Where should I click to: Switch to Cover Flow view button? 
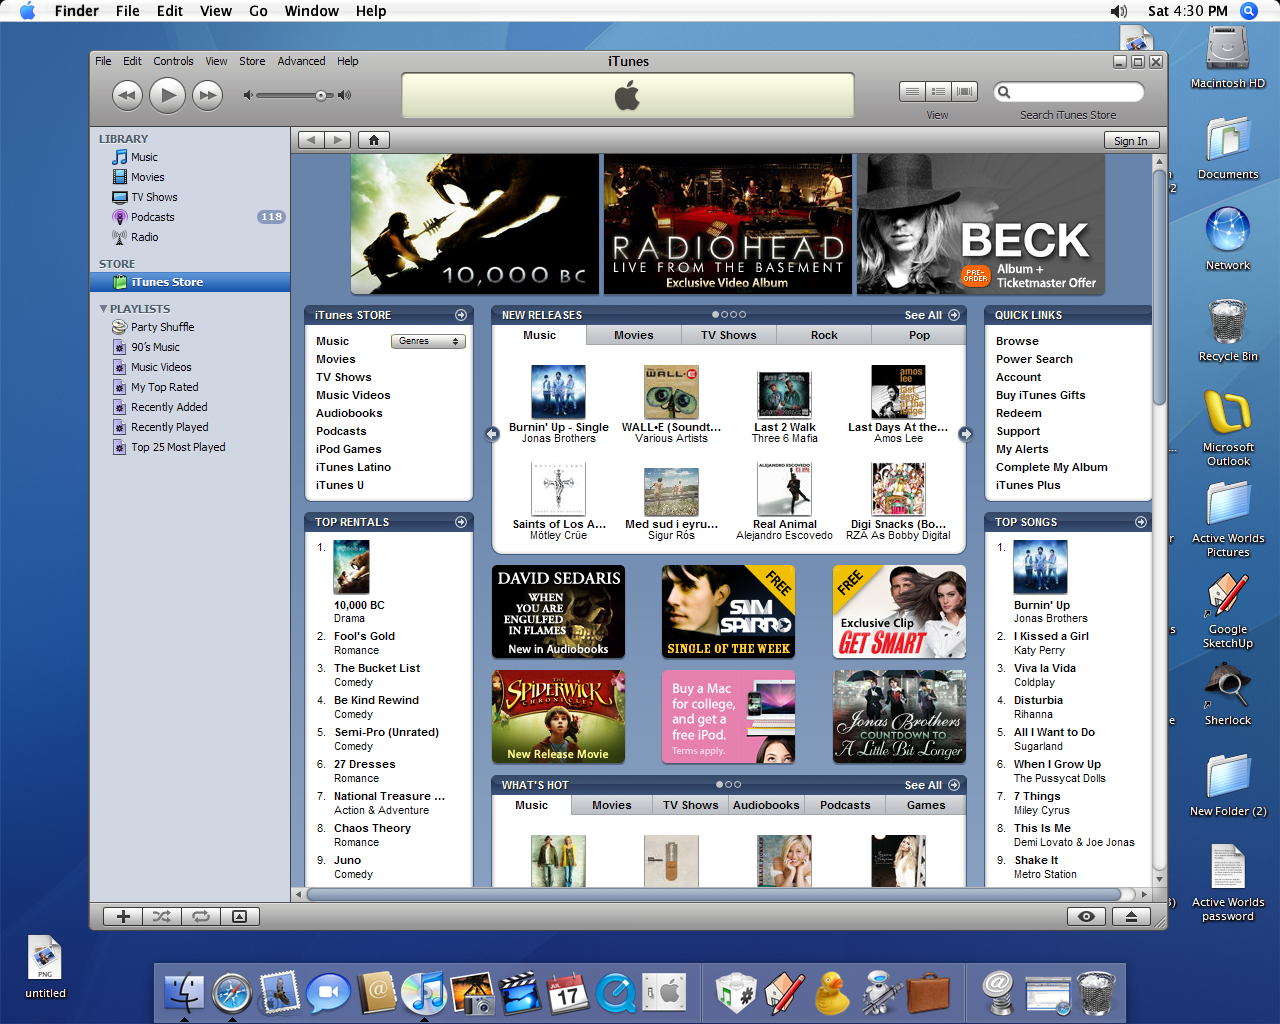(x=964, y=91)
